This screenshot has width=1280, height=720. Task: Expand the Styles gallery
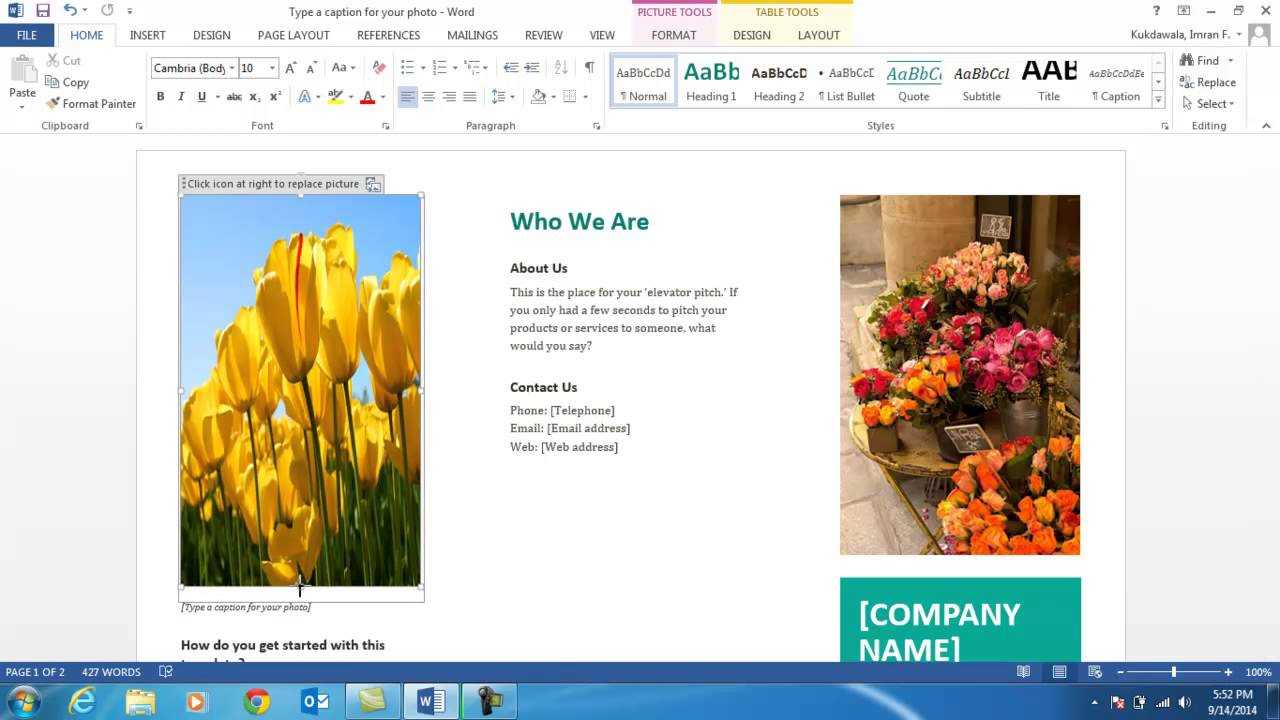pos(1158,100)
